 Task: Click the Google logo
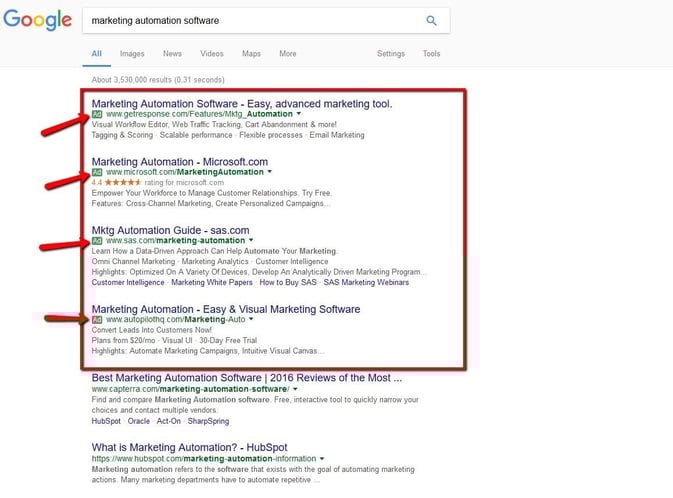(37, 20)
